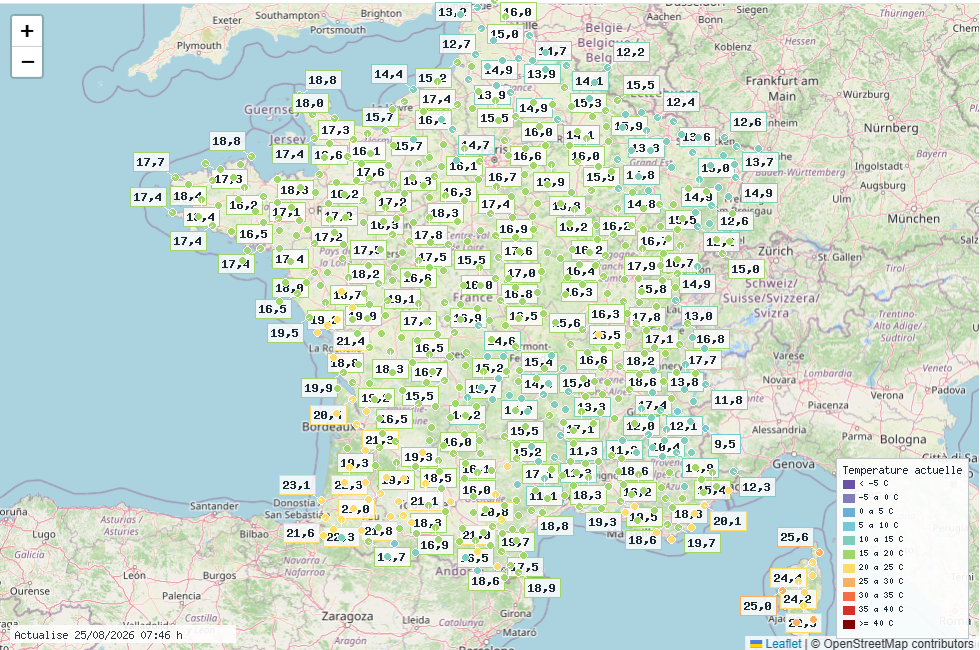Click the orange '25 a 30 C' legend swatch

tap(848, 581)
